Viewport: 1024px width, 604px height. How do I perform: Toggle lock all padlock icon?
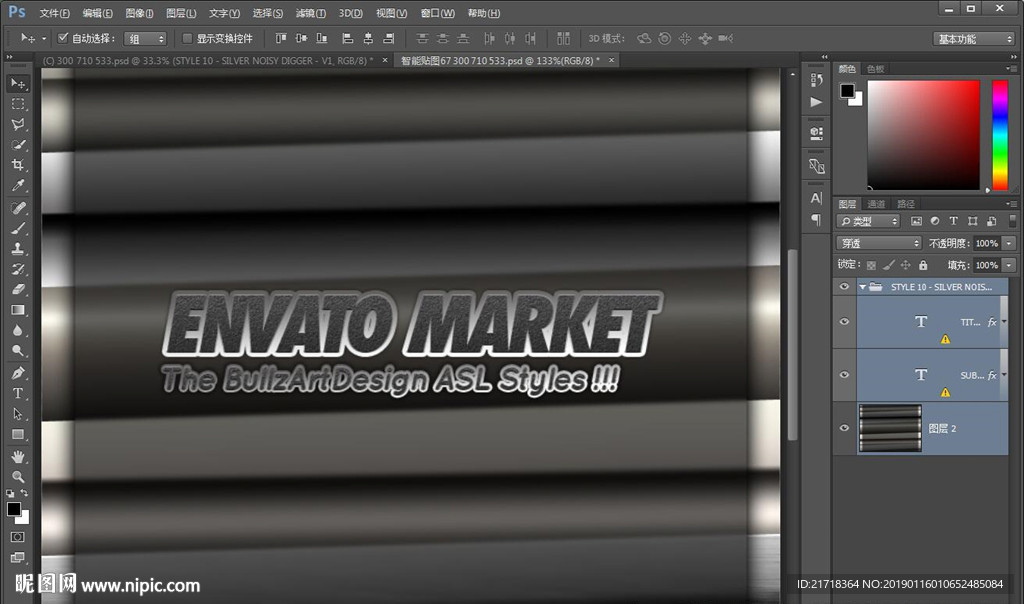(x=923, y=265)
